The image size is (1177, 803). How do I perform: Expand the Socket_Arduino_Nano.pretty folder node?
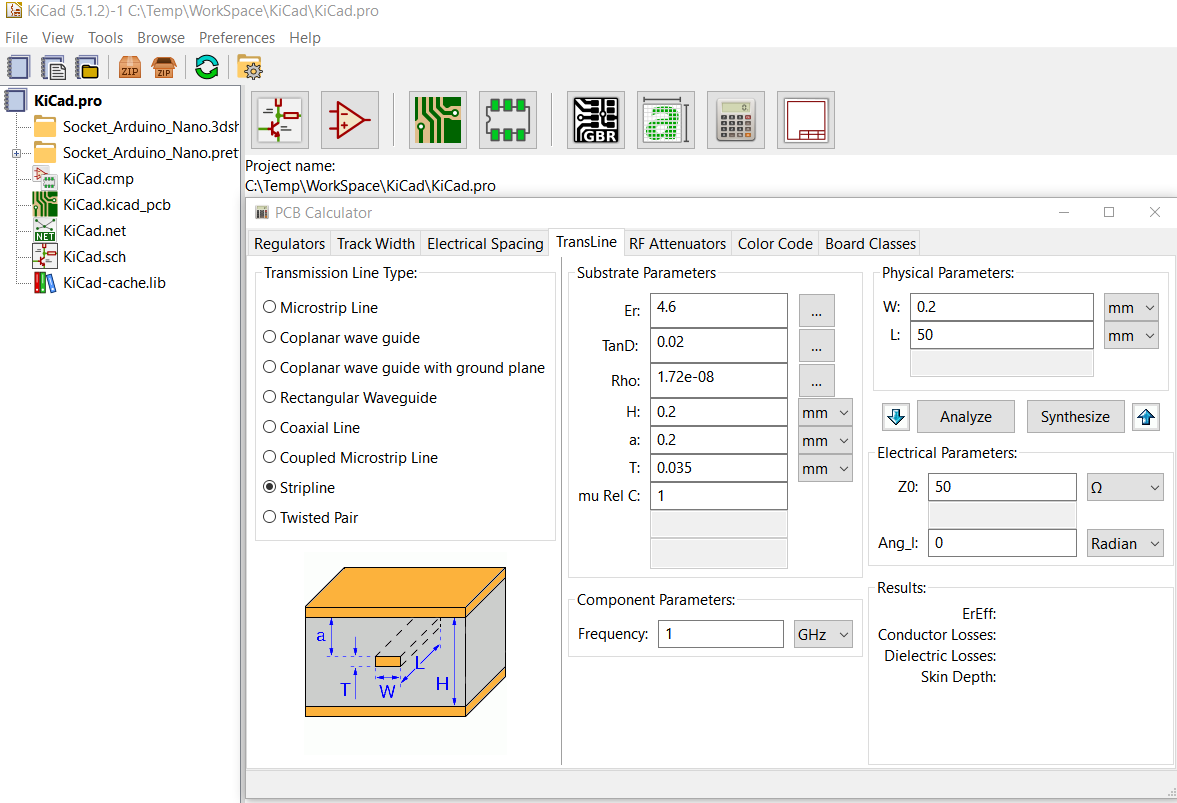(16, 153)
